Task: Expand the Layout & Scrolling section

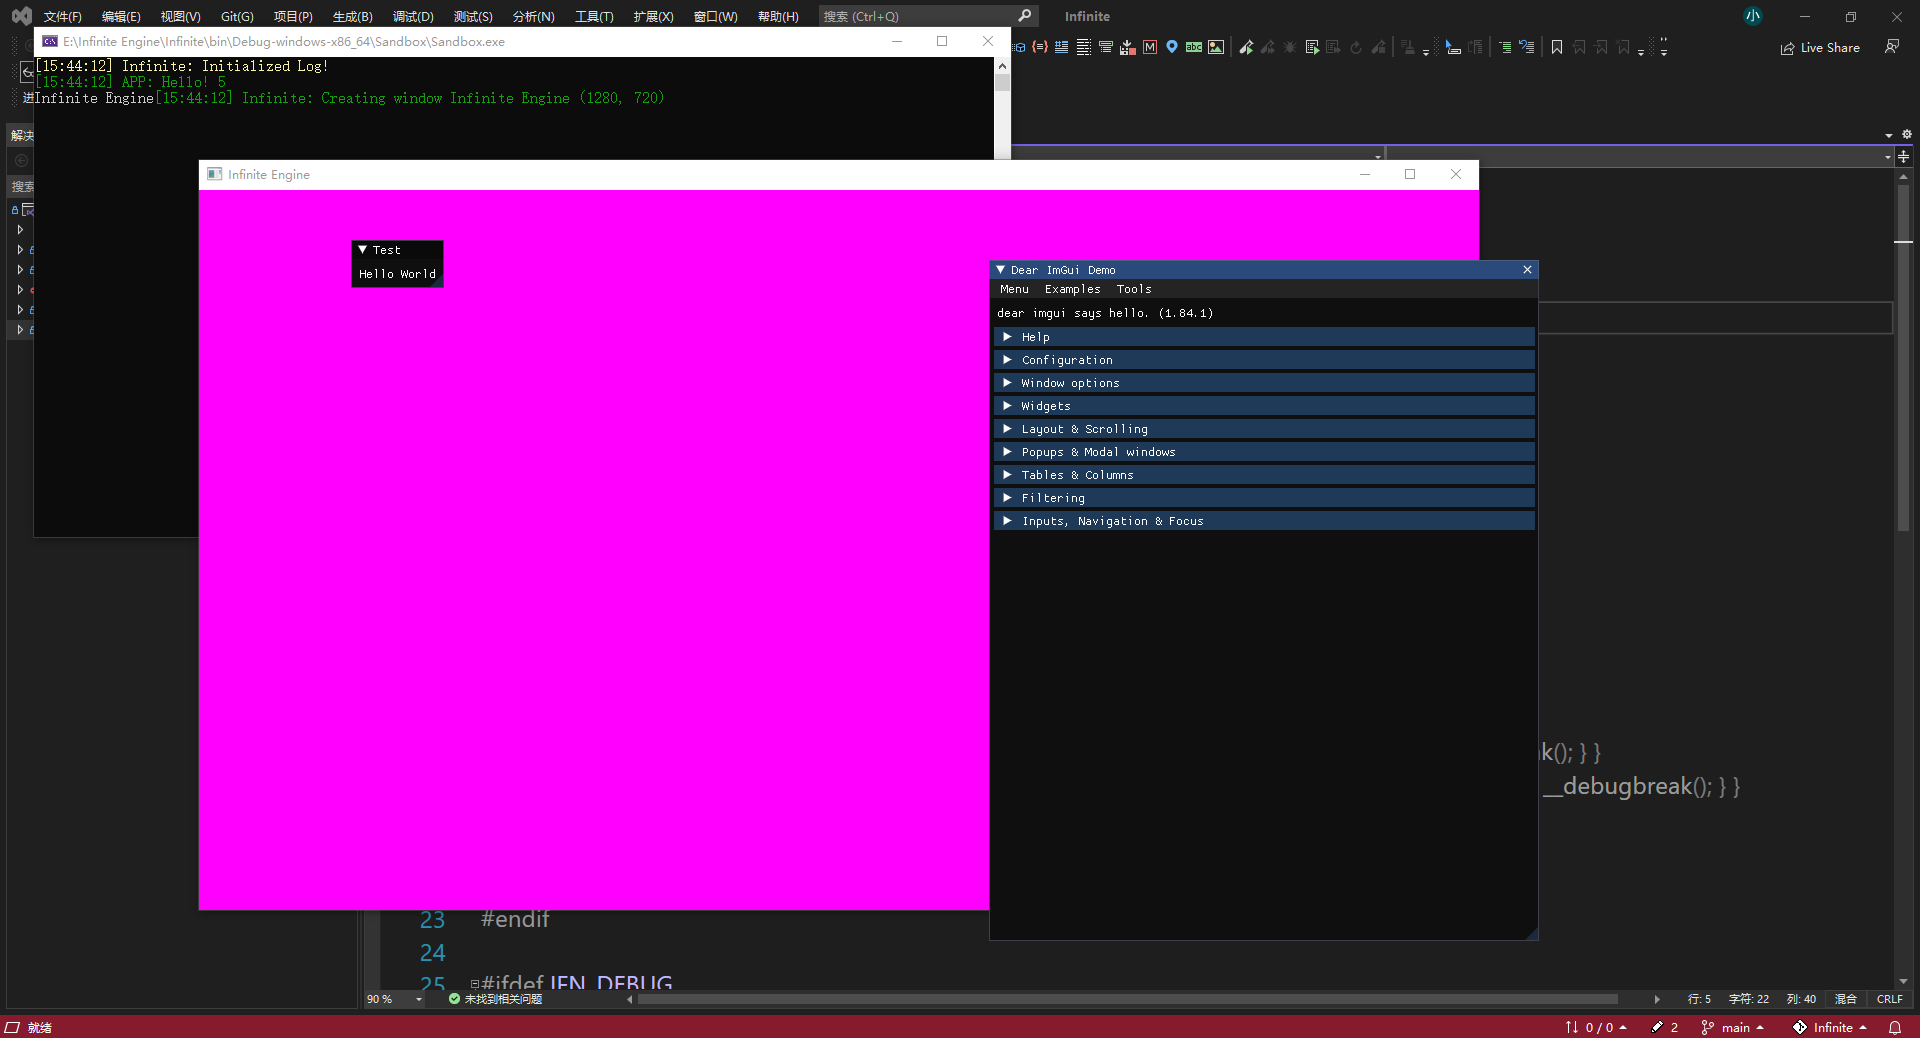Action: pos(1264,429)
